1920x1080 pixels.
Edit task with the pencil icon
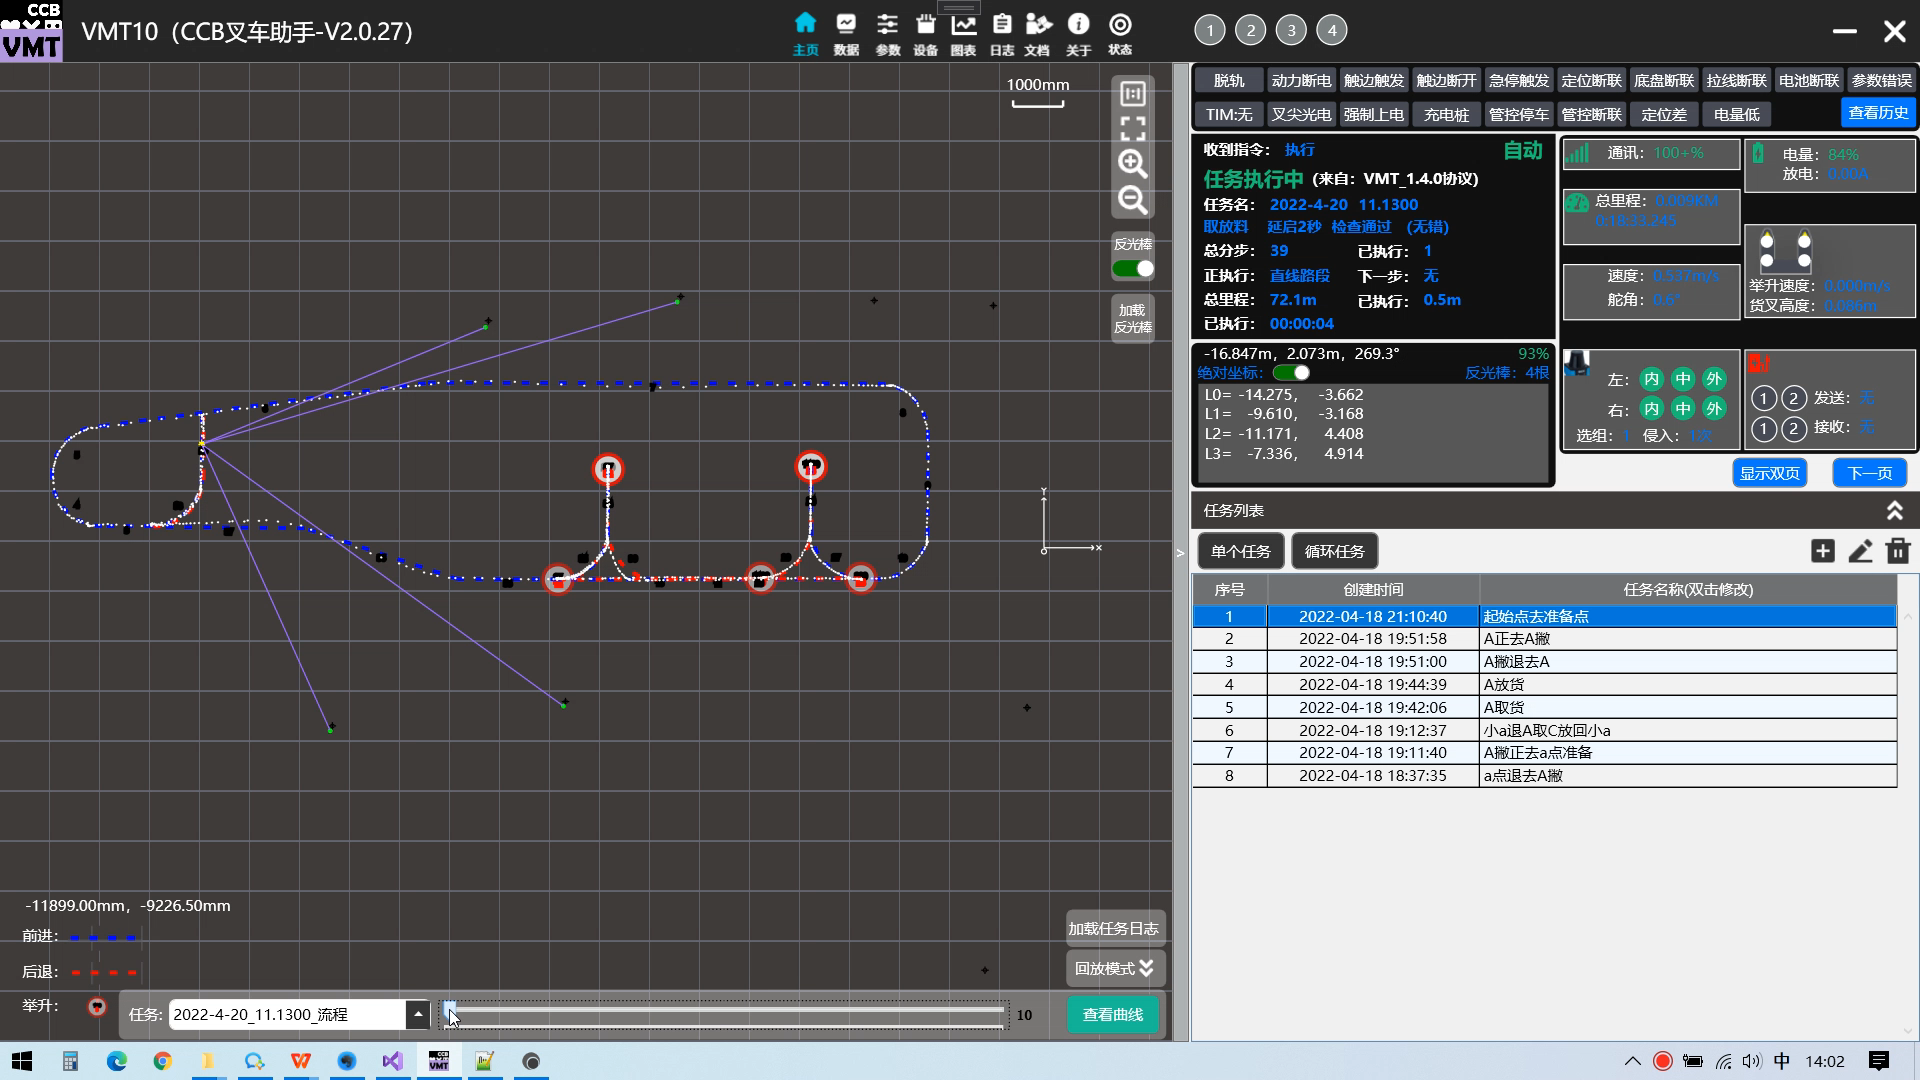(x=1860, y=551)
